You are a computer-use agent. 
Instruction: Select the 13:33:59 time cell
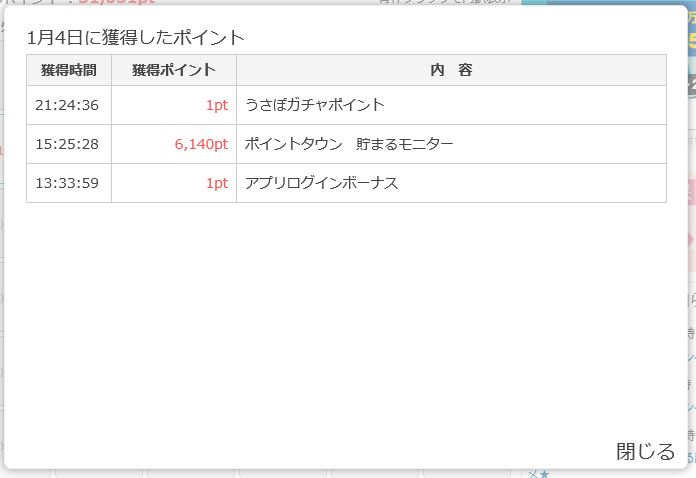point(69,183)
